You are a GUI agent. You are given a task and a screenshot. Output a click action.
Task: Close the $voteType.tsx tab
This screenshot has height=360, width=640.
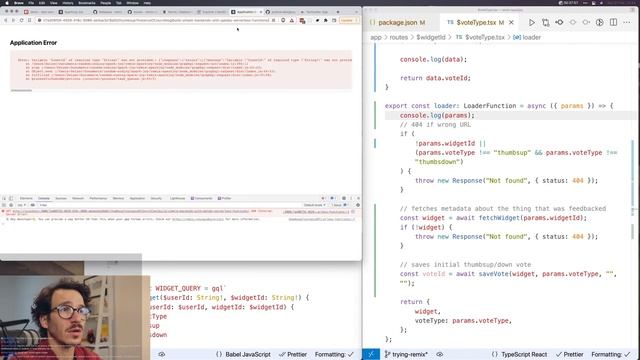click(x=511, y=23)
